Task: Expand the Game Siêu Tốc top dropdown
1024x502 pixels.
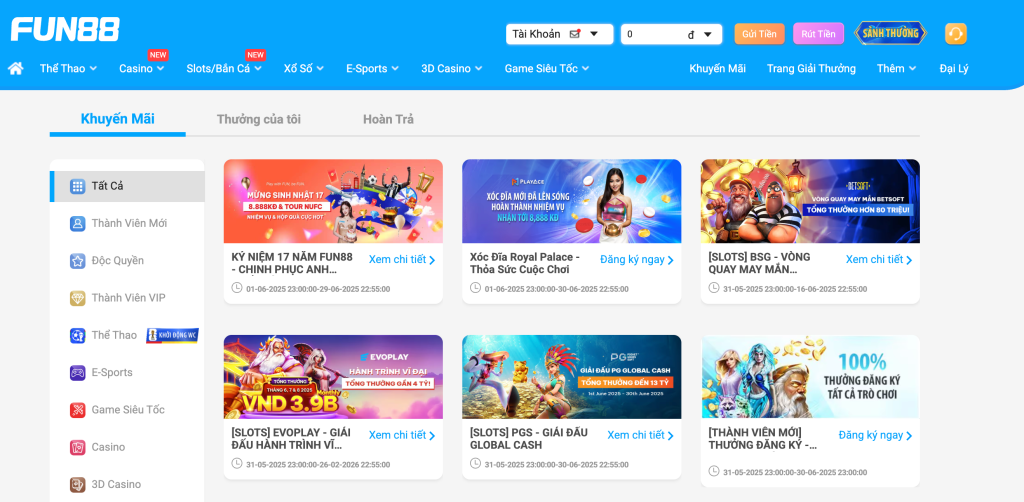Action: (547, 68)
